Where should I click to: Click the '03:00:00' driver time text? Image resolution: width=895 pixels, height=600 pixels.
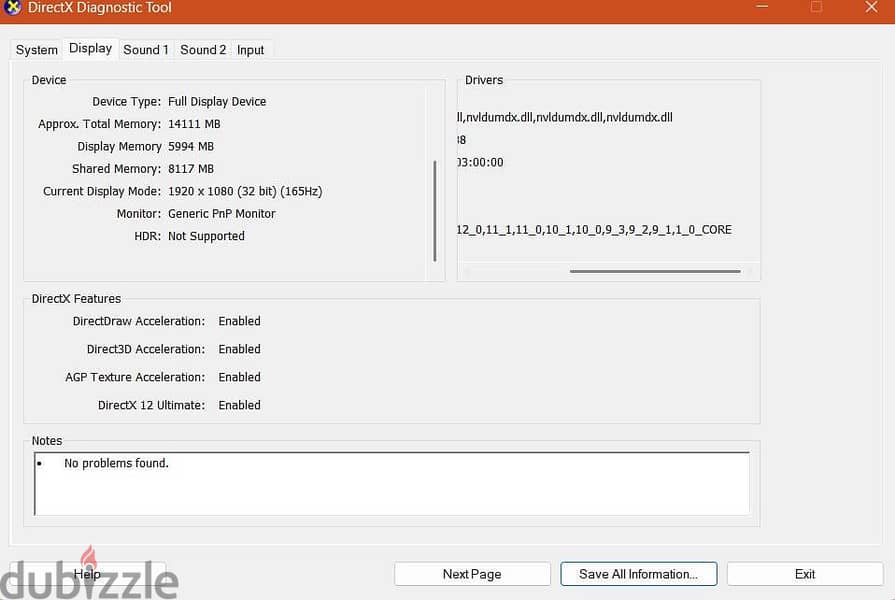point(481,162)
